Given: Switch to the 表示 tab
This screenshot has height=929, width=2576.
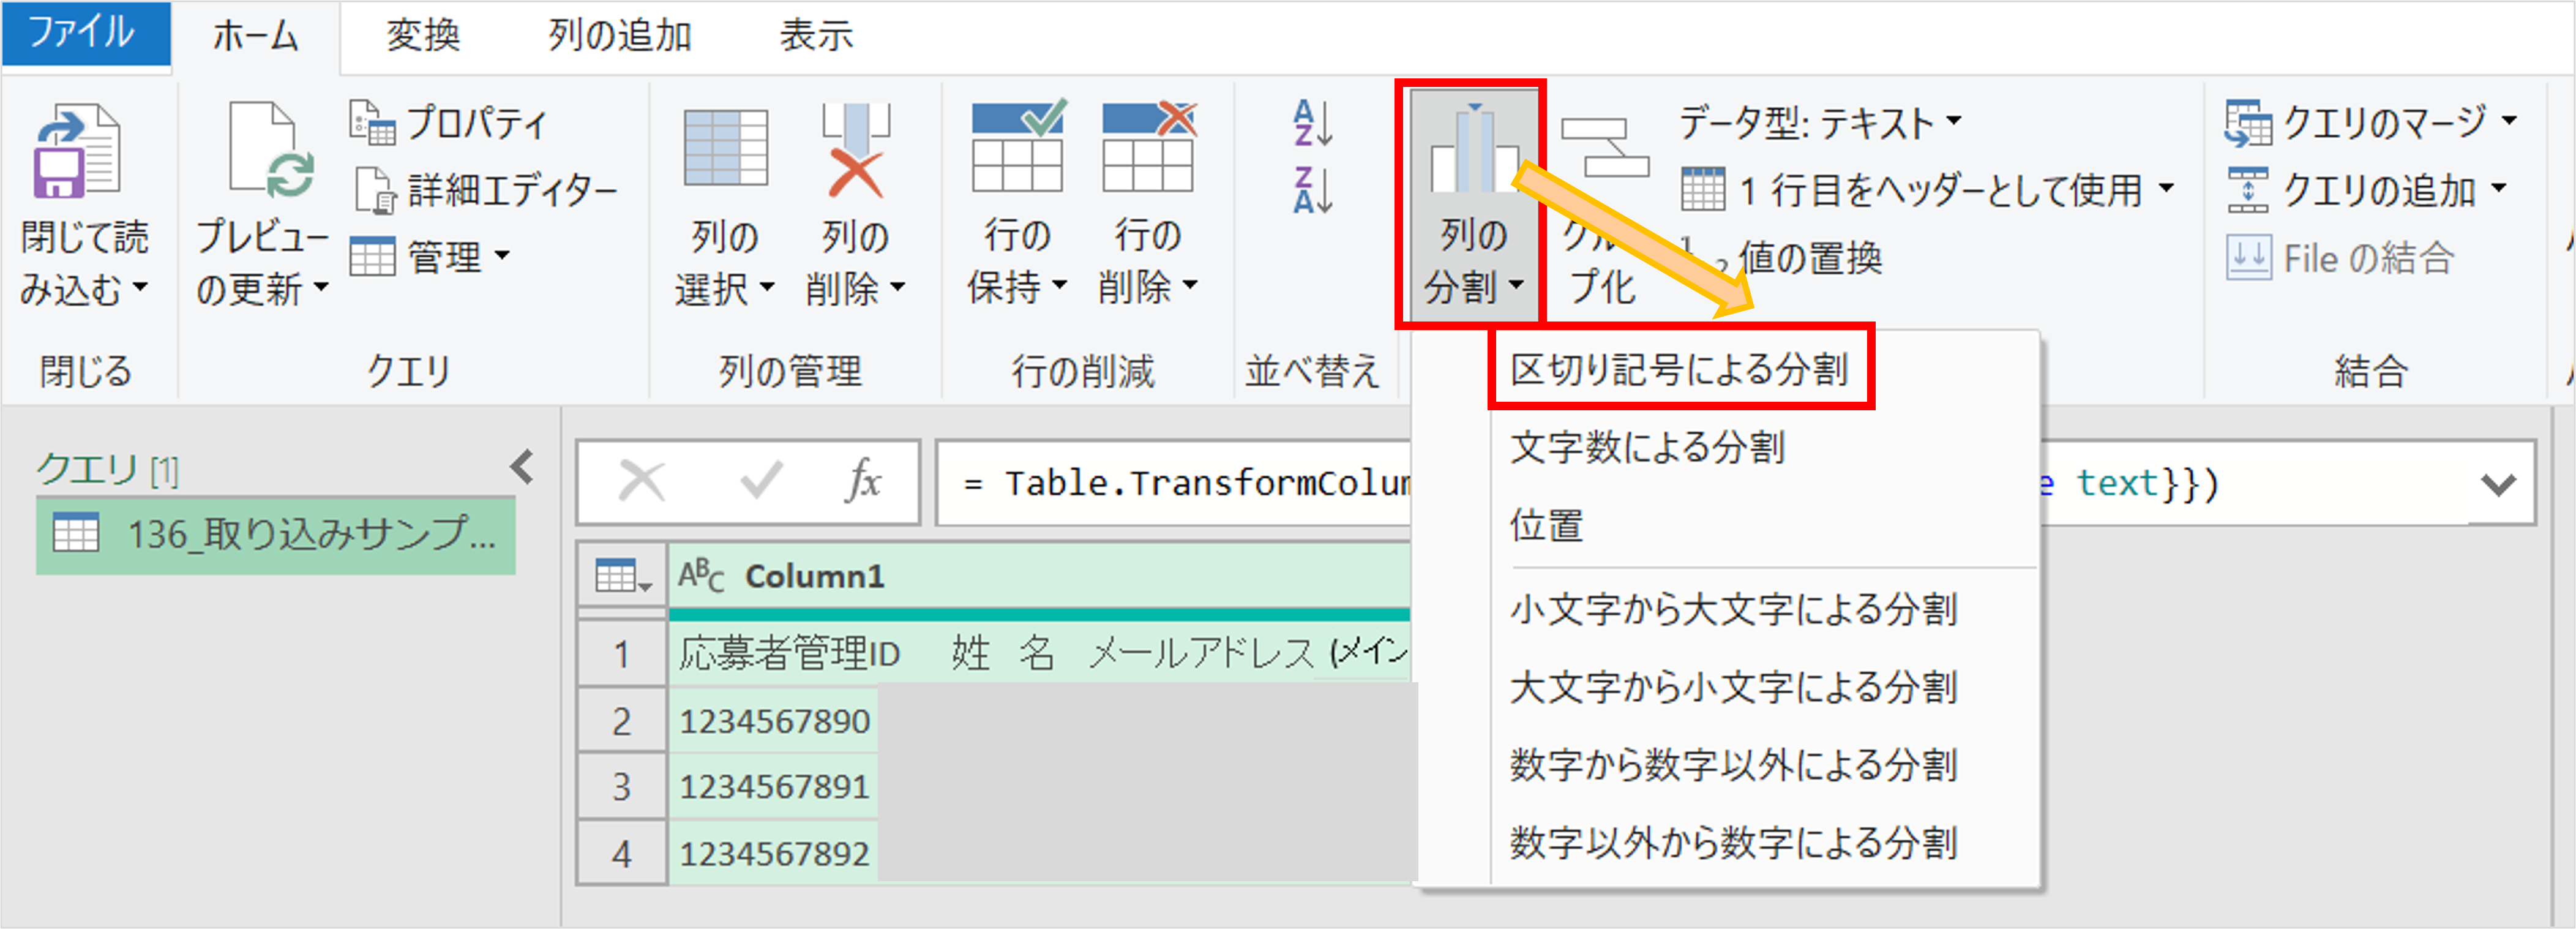Looking at the screenshot, I should (816, 36).
